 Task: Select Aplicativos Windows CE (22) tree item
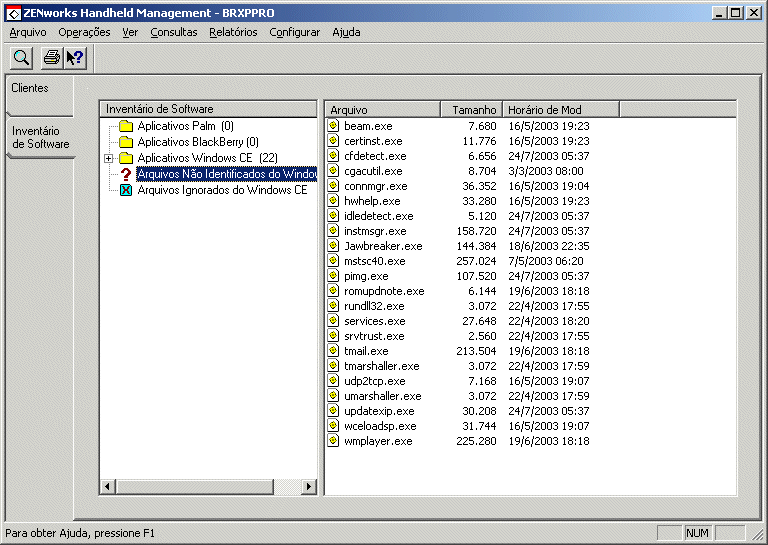click(208, 158)
